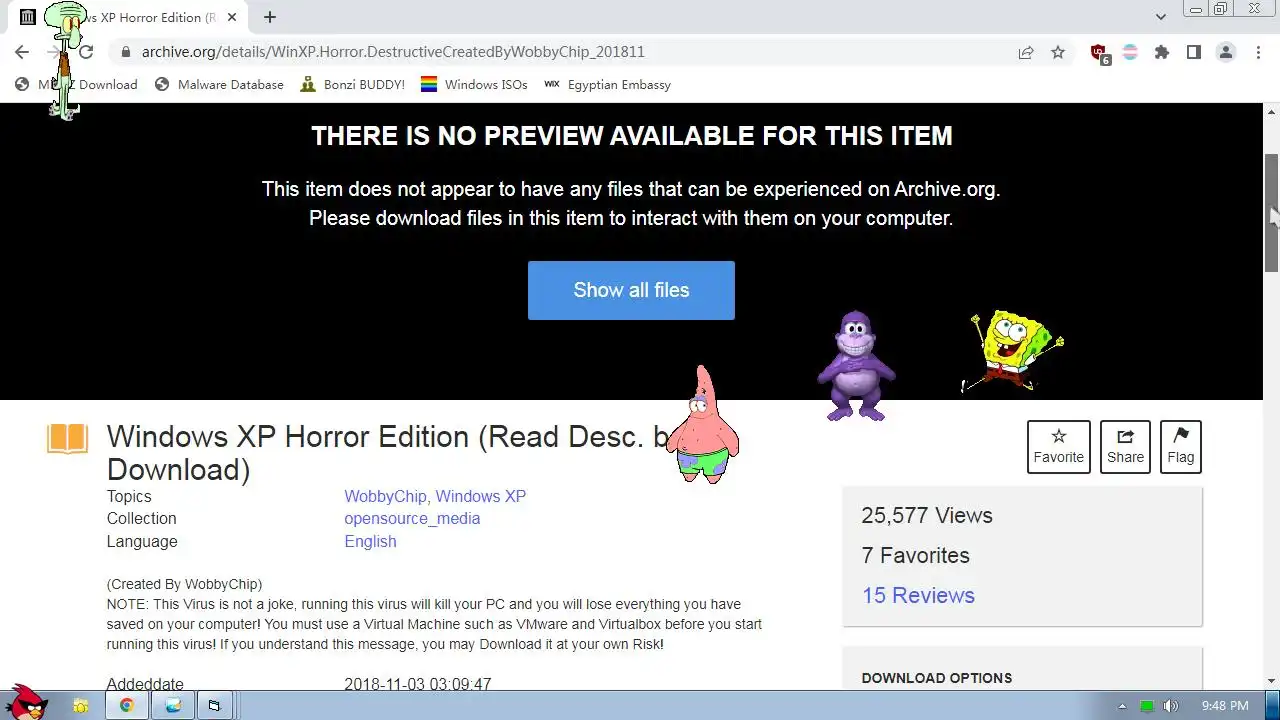The width and height of the screenshot is (1280, 720).
Task: Click the page vertical scrollbar thumb
Action: pyautogui.click(x=1271, y=212)
